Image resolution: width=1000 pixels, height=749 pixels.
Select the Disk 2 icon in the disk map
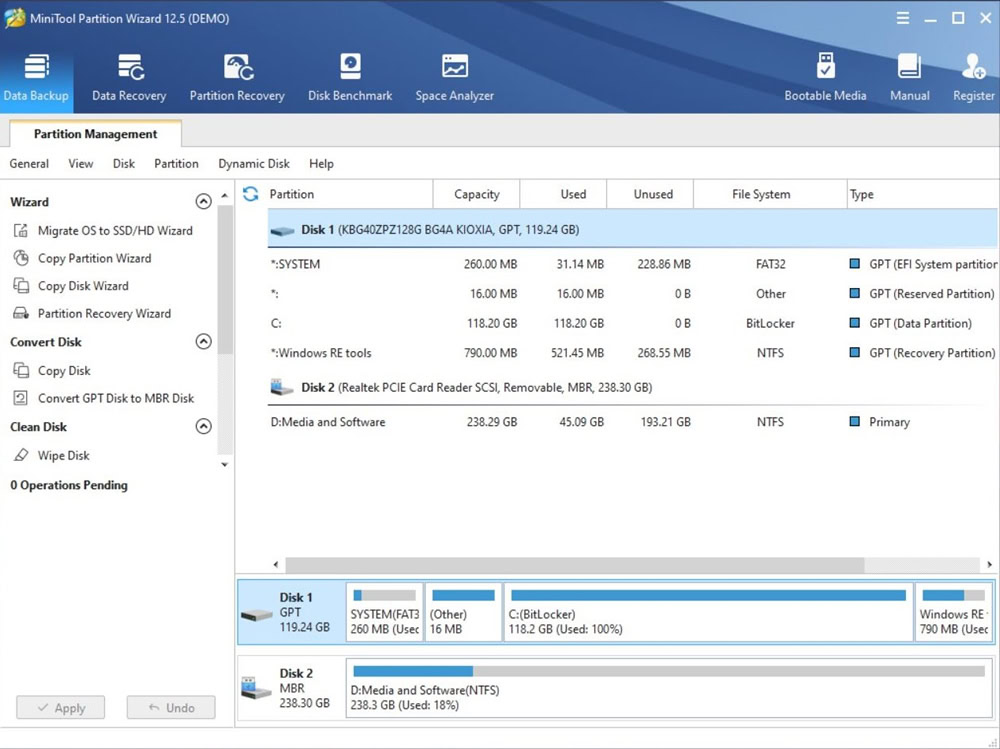257,688
